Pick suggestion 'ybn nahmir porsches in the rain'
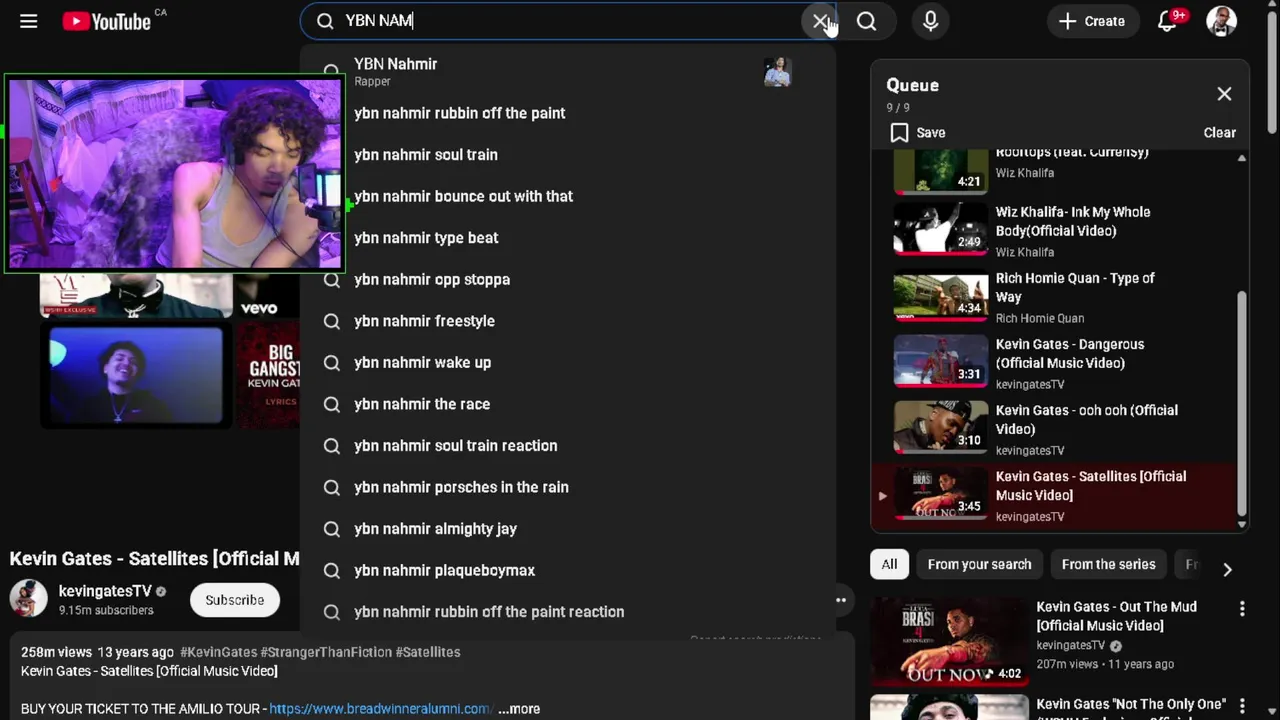 coord(567,487)
